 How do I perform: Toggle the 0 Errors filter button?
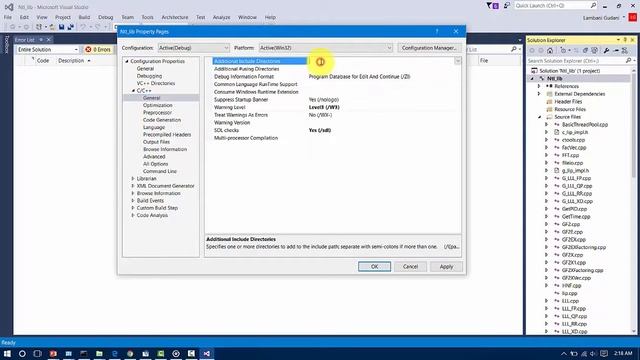[x=98, y=49]
